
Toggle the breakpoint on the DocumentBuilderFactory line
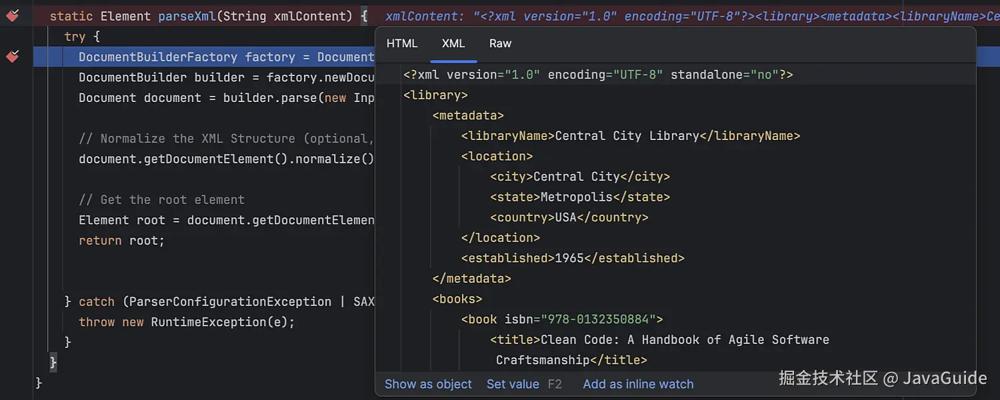click(x=12, y=57)
